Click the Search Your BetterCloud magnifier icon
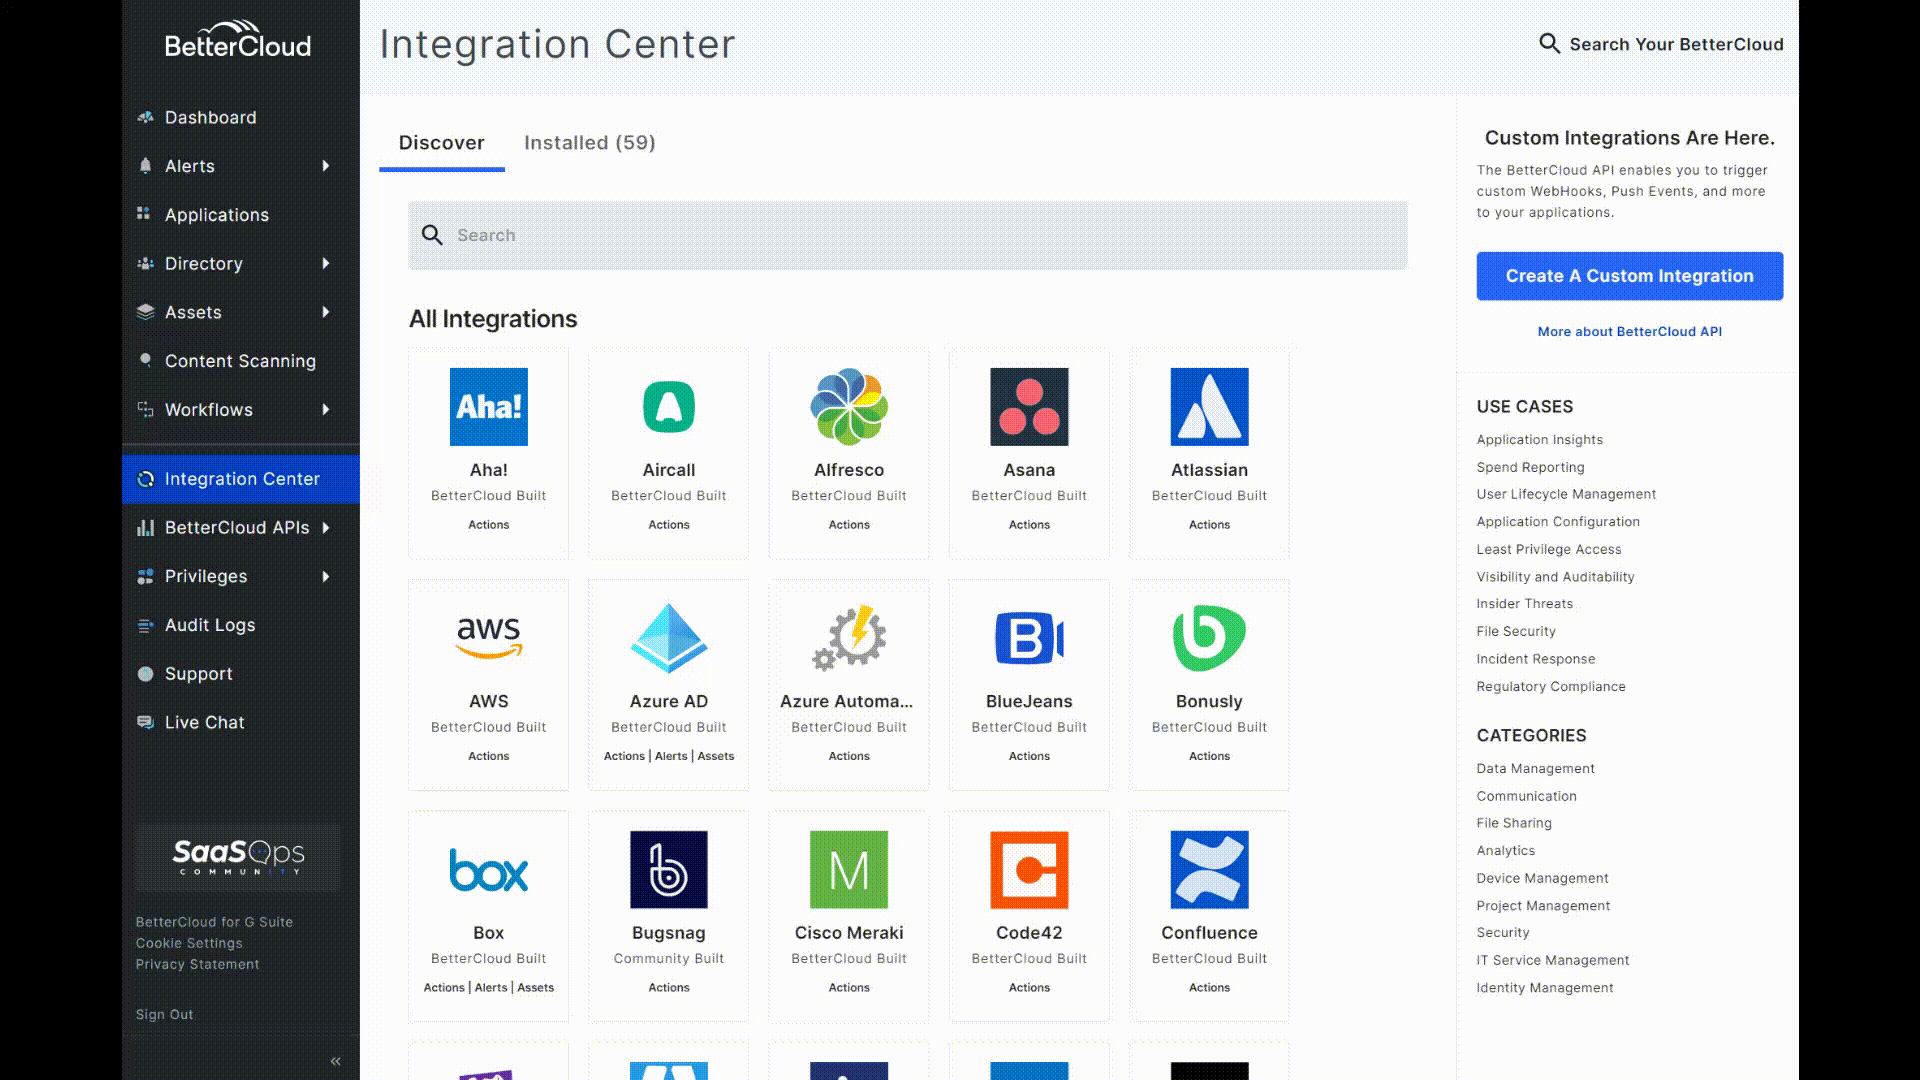Screen dimensions: 1920x1080 coord(1549,43)
